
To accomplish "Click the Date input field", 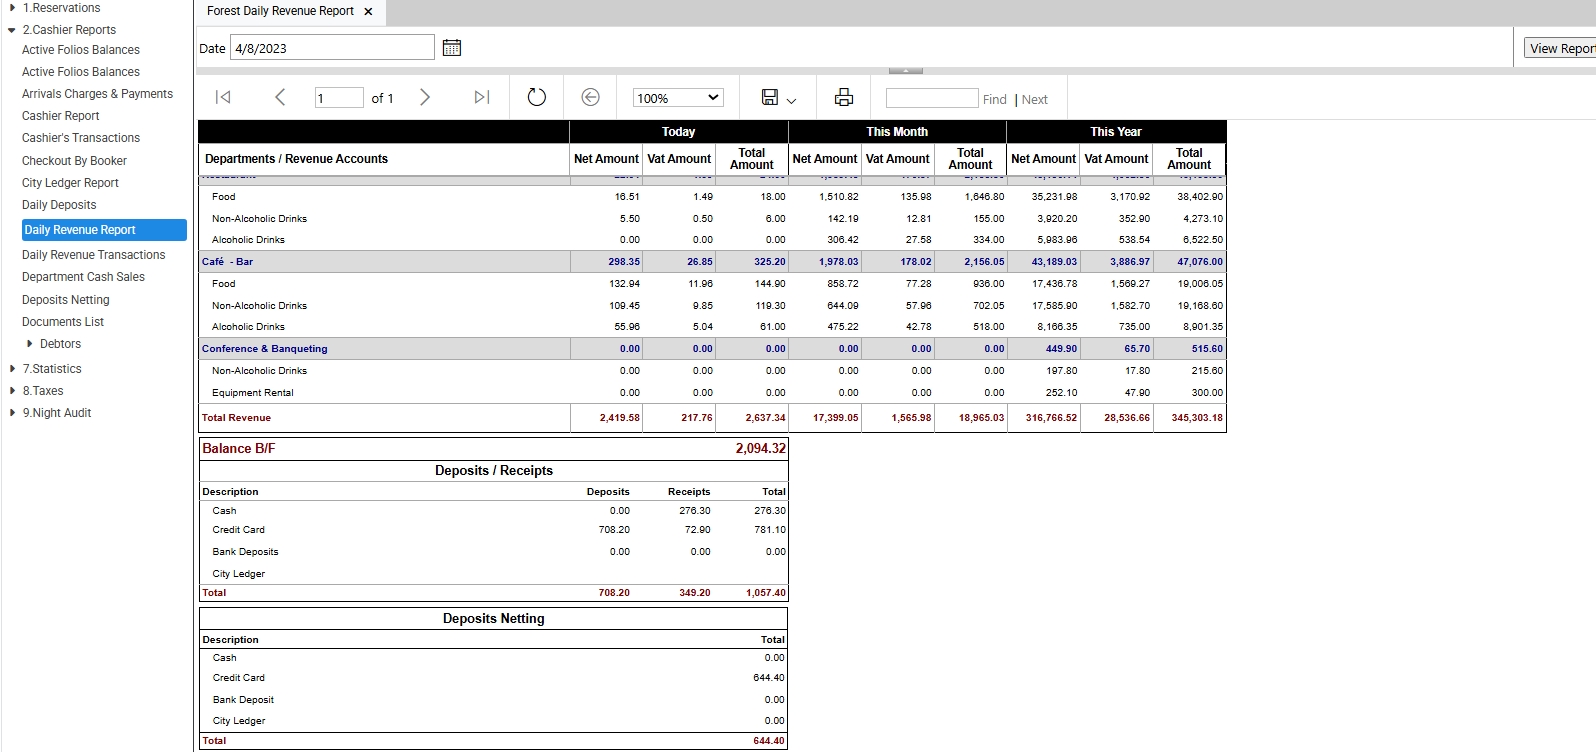I will [x=332, y=48].
